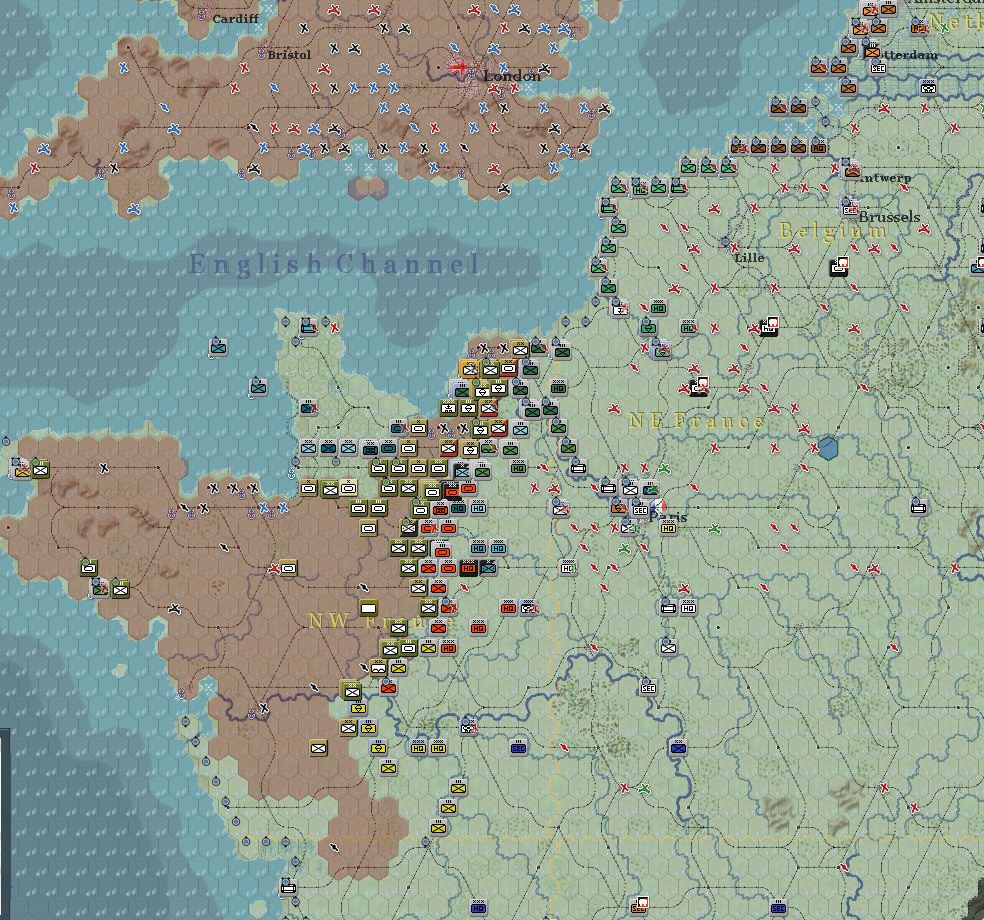
Task: Select the yellow HQ counter below Paris label
Action: click(668, 528)
